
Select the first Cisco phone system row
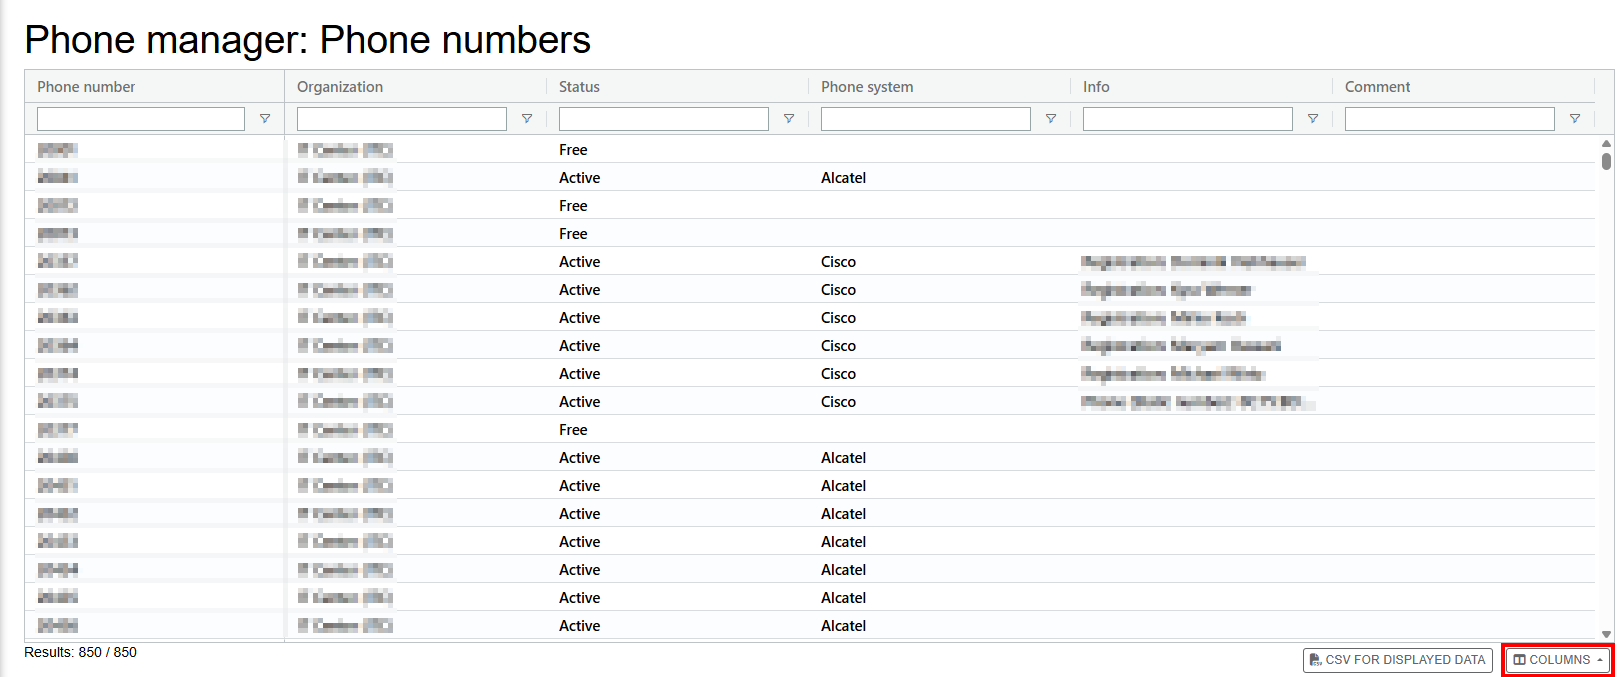[810, 262]
